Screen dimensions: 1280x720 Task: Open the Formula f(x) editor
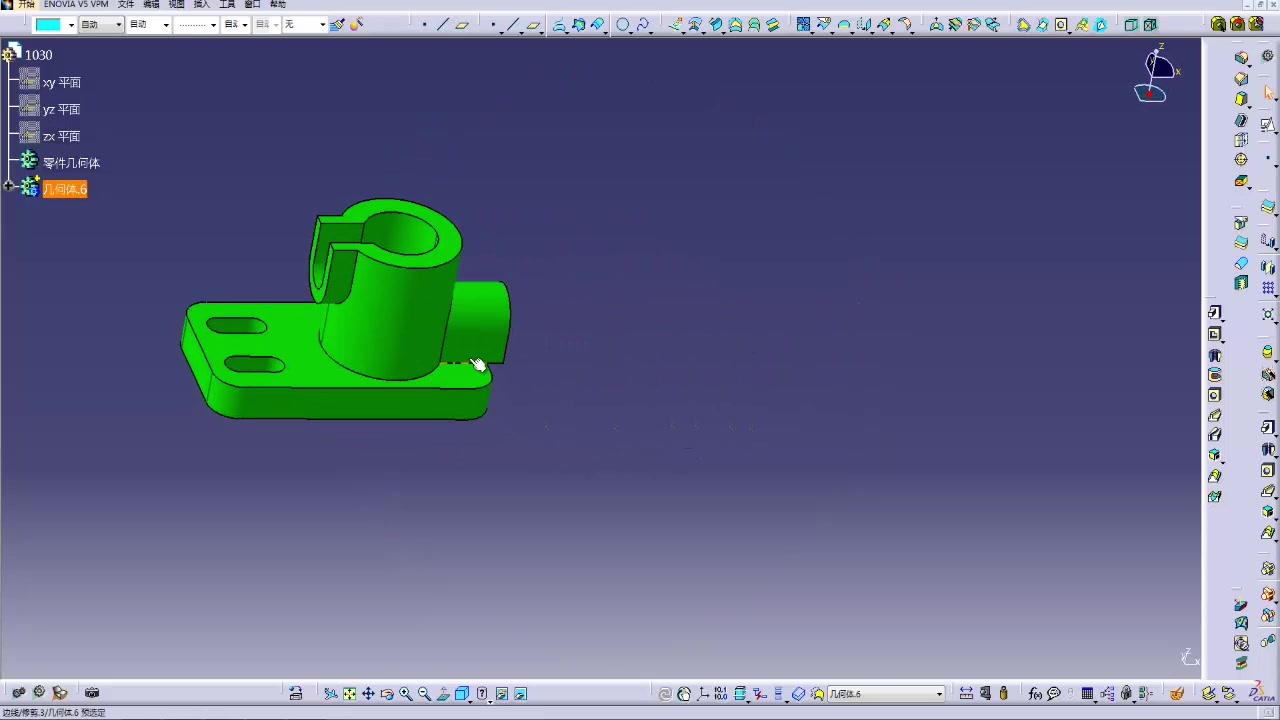pos(1035,693)
